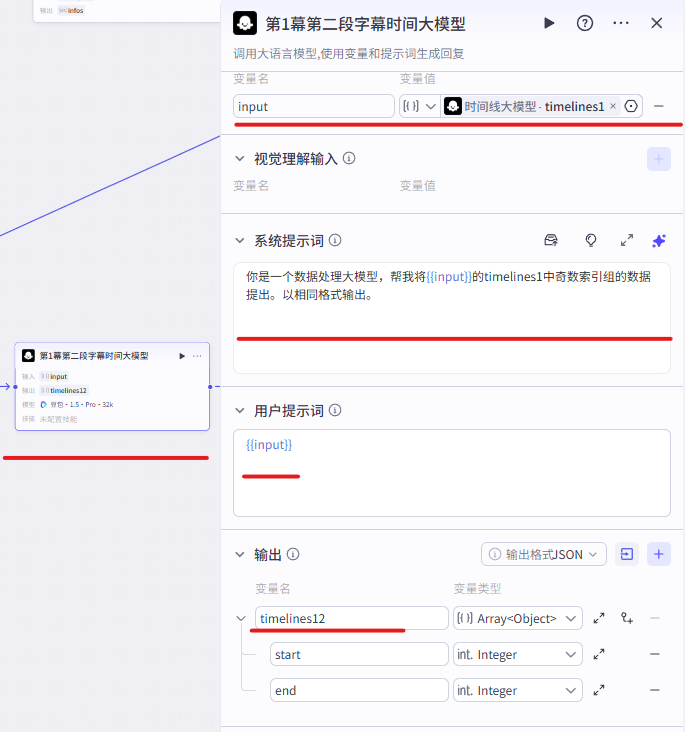Remove the start field with minus
Viewport: 685px width, 732px height.
pyautogui.click(x=655, y=655)
